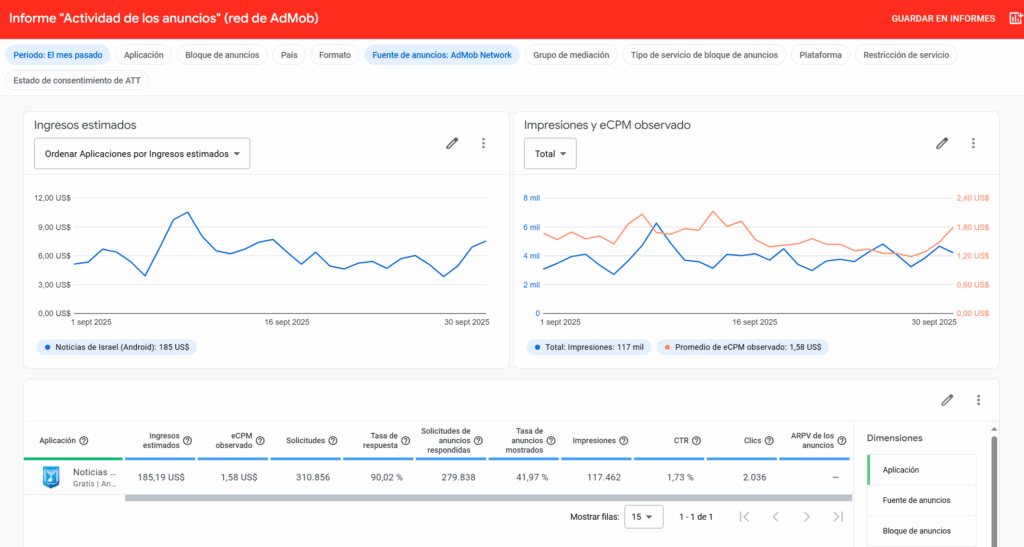Open the Total dropdown in impressions chart

[550, 154]
